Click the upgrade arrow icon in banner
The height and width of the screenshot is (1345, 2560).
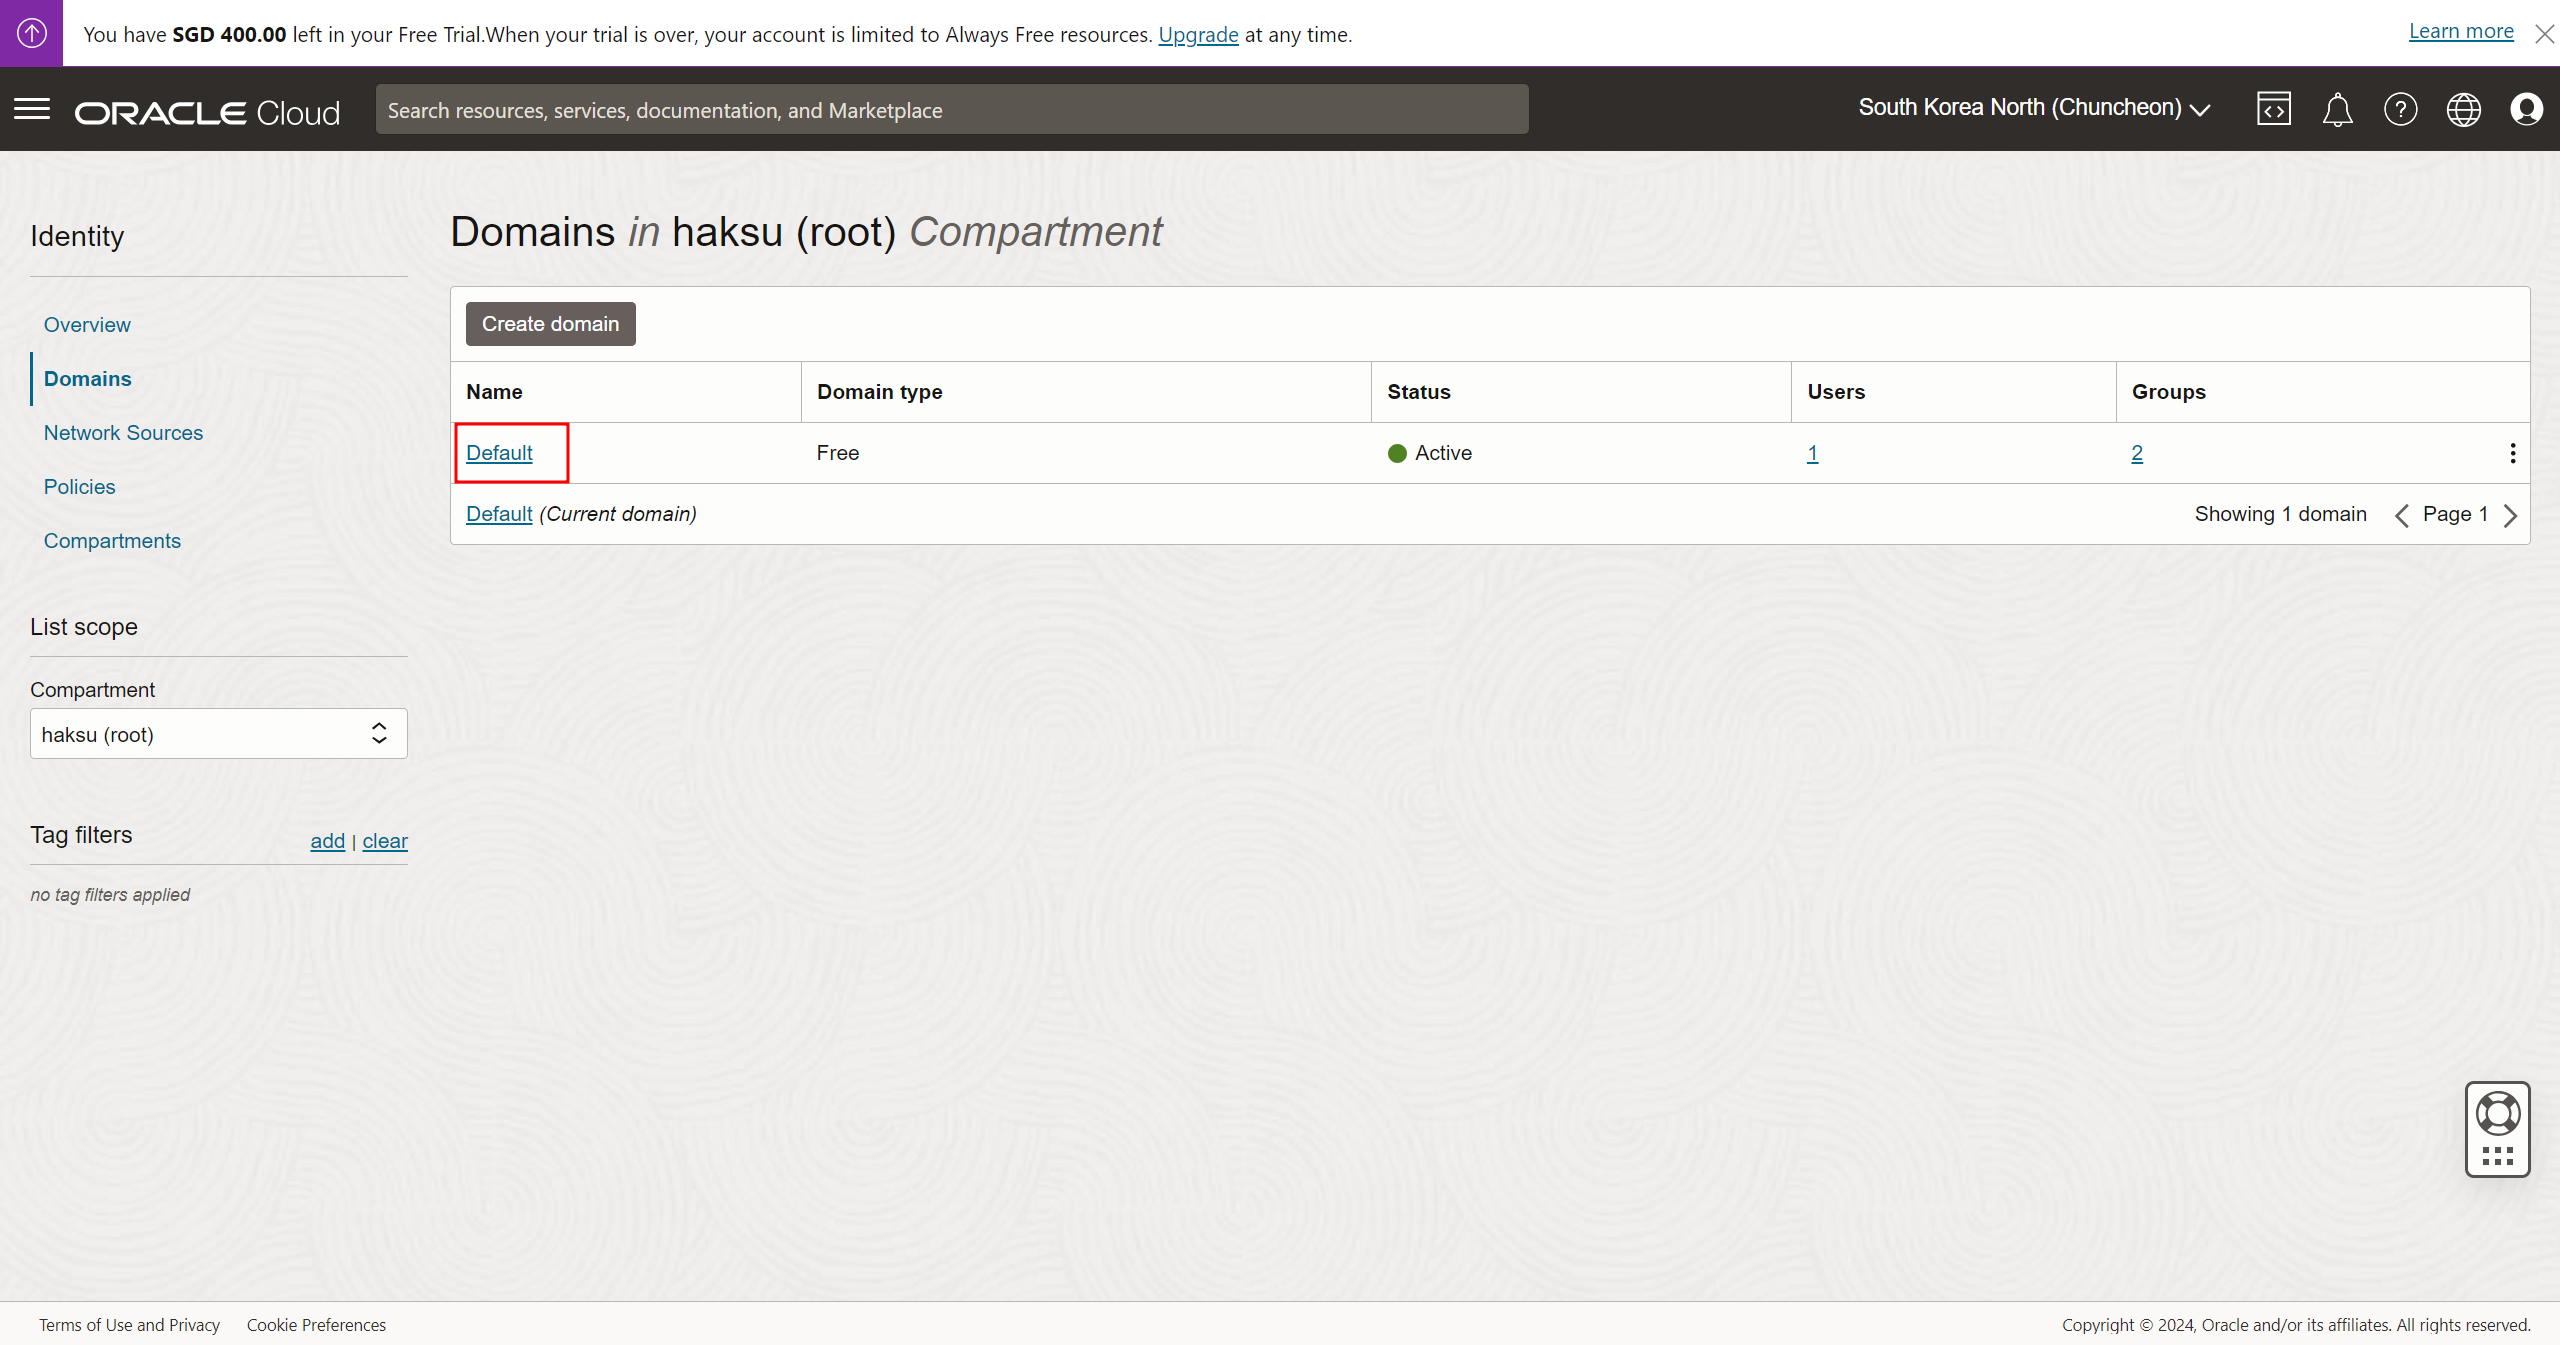[x=31, y=33]
